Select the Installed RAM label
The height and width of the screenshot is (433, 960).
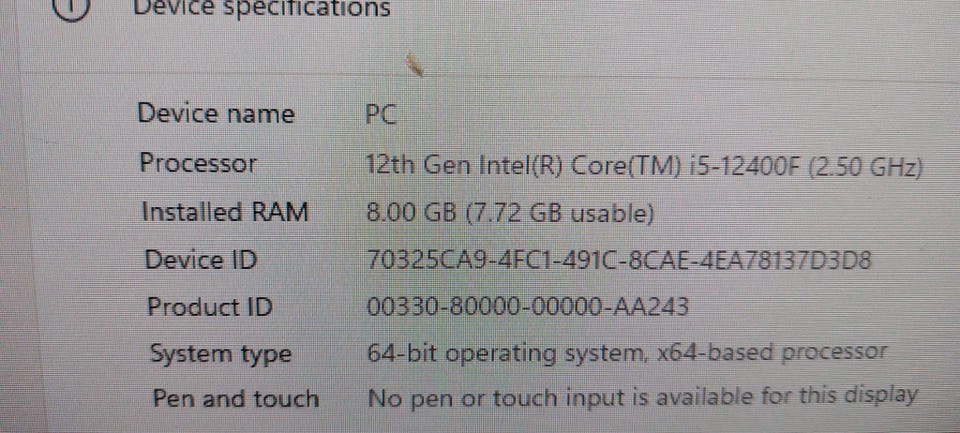(225, 212)
